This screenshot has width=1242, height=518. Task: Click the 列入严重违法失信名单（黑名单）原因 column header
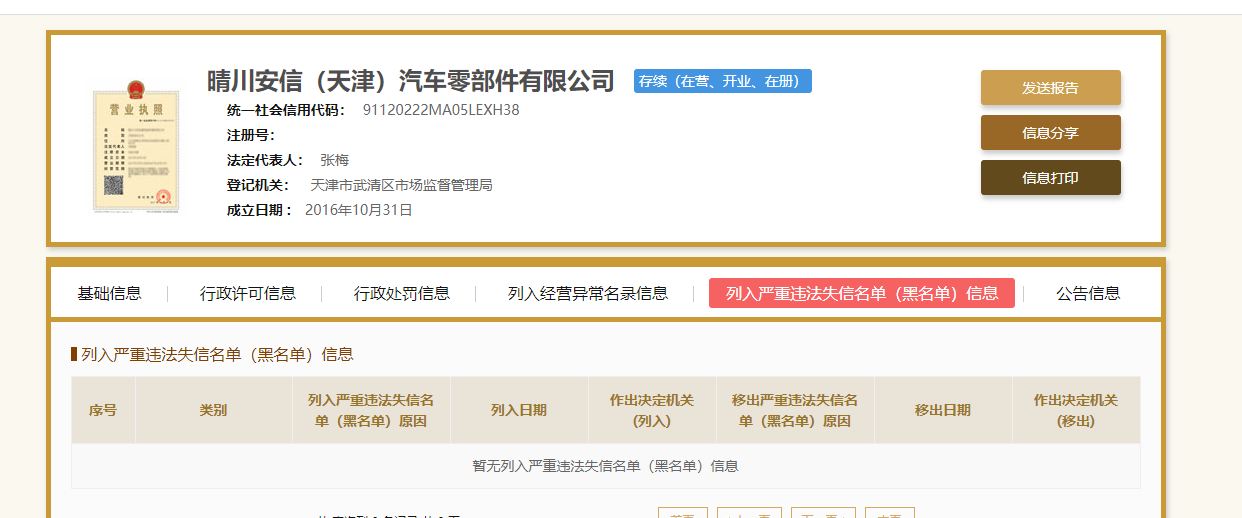pyautogui.click(x=371, y=410)
